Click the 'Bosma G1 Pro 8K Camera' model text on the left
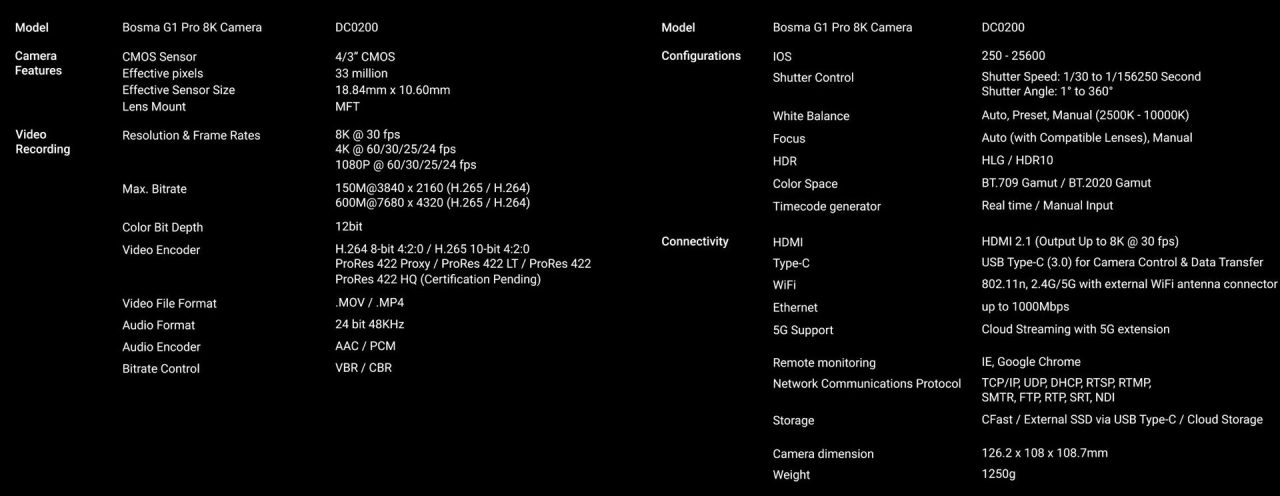Screen dimensions: 1280x496 192,28
